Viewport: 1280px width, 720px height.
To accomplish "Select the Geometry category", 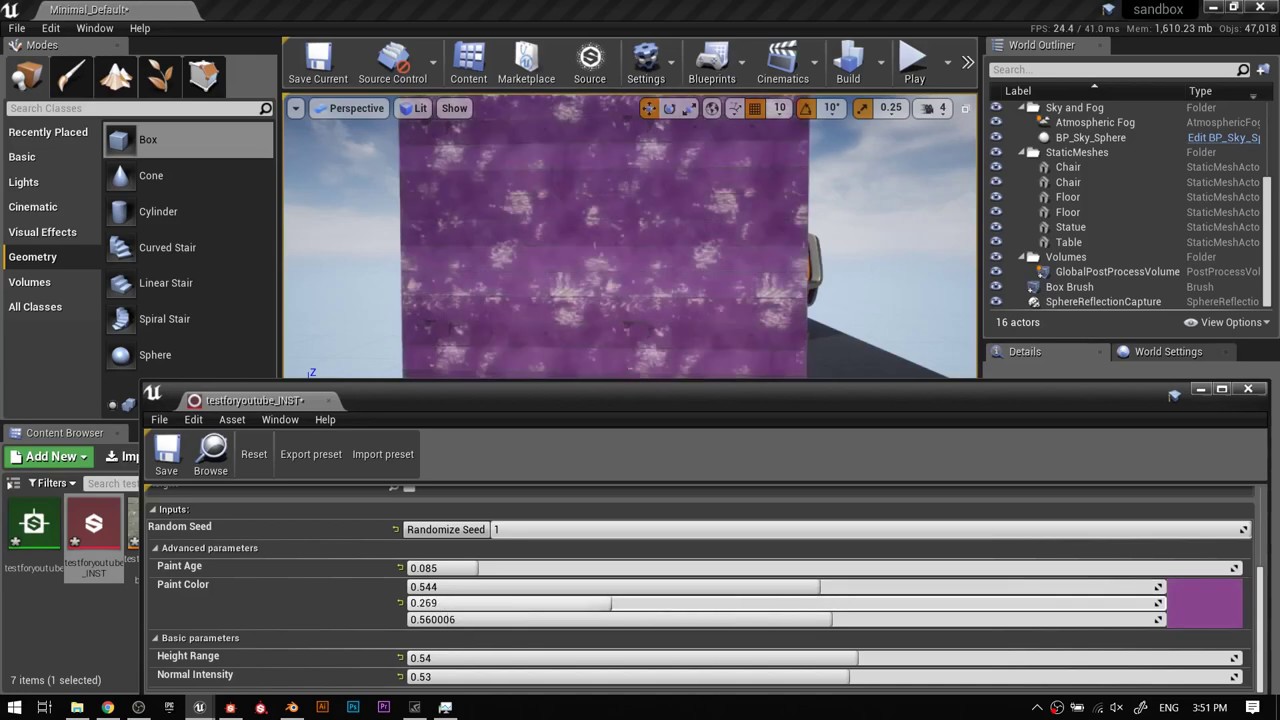I will [33, 257].
